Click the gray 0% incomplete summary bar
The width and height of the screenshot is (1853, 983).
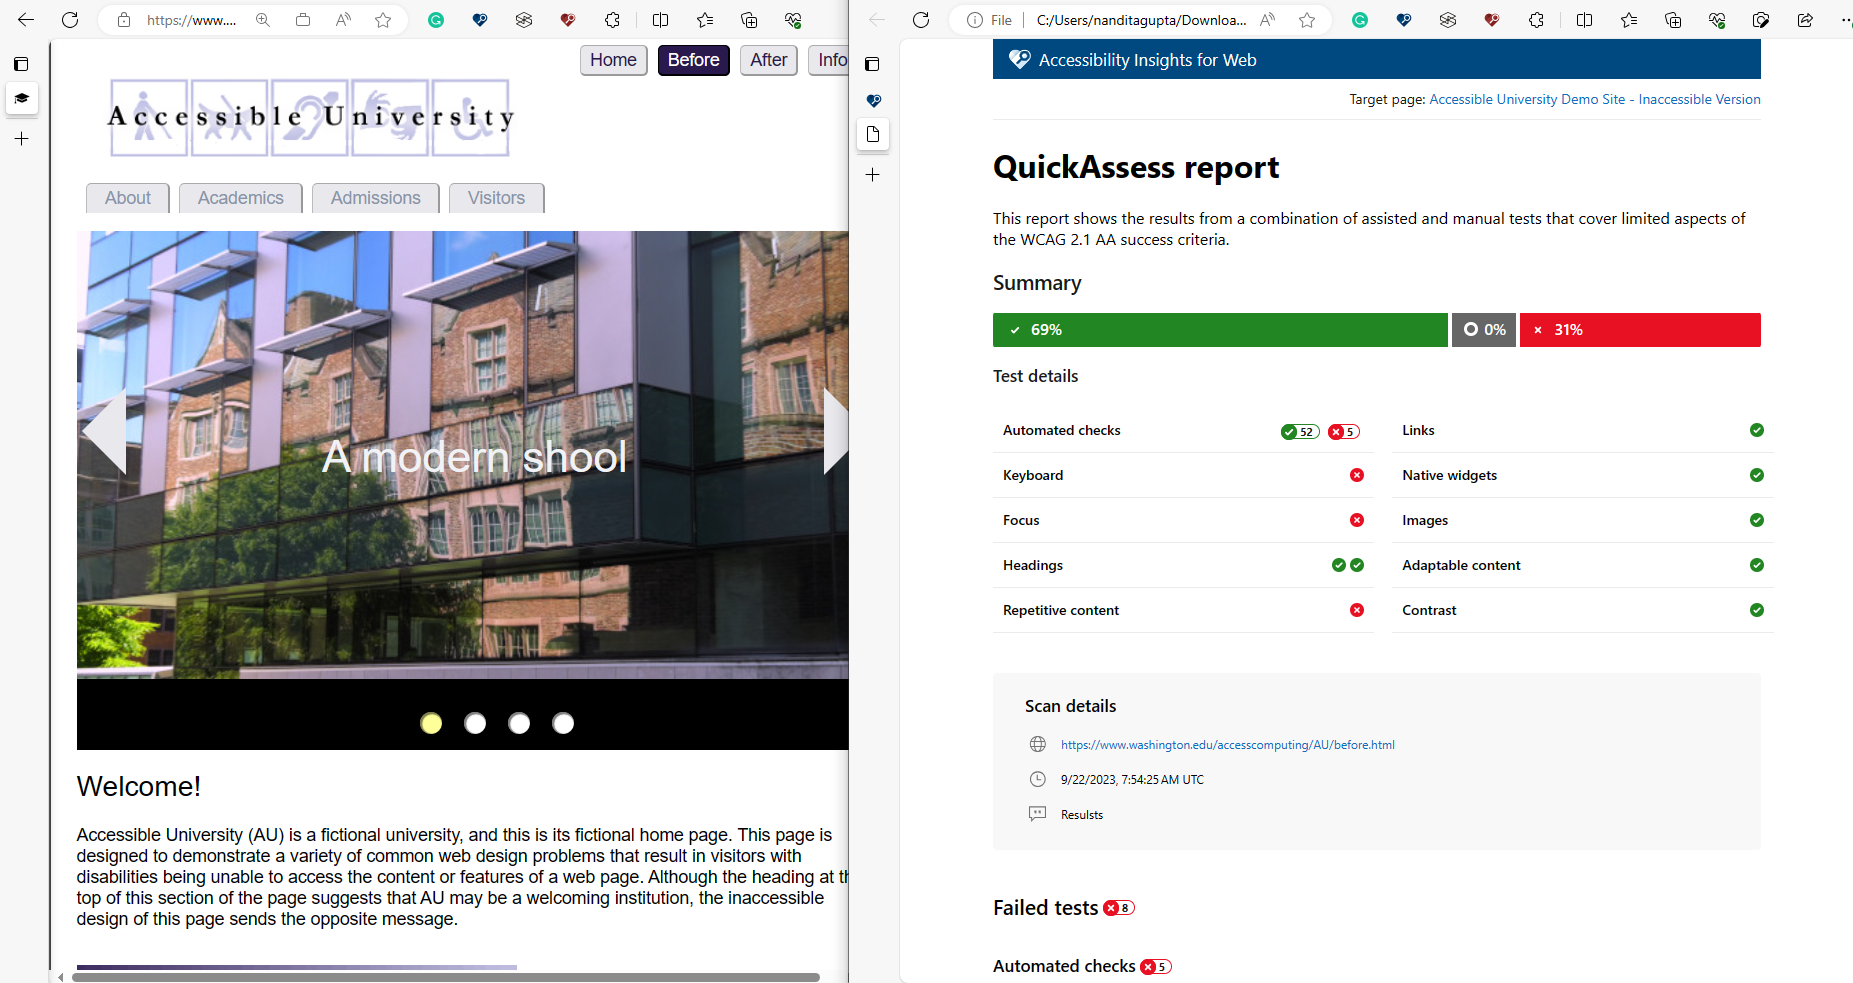click(1484, 330)
